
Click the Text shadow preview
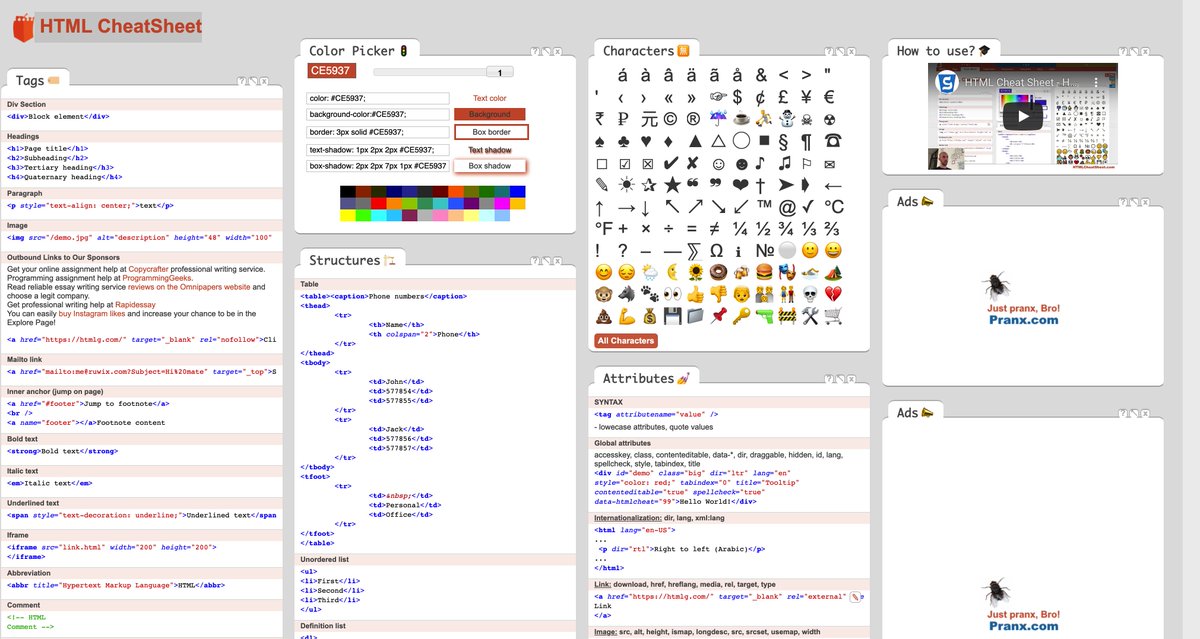[x=490, y=149]
